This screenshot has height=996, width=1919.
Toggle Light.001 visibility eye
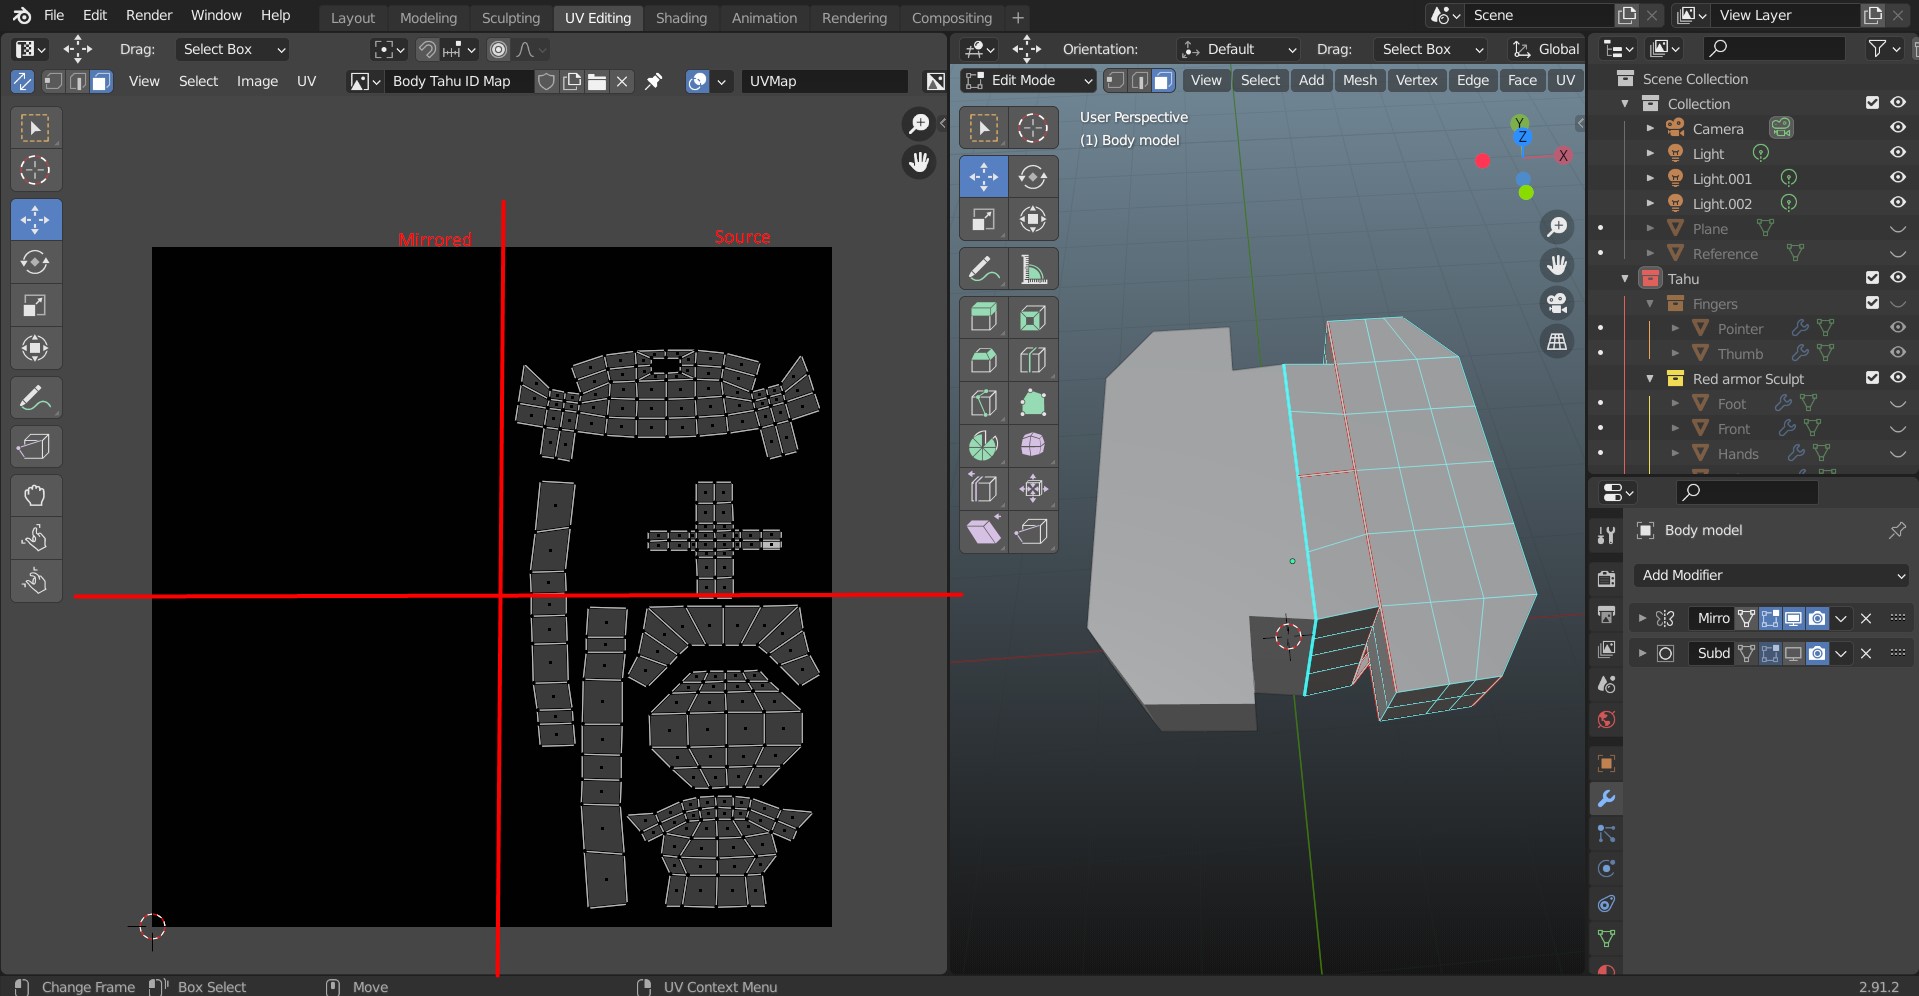pos(1897,178)
